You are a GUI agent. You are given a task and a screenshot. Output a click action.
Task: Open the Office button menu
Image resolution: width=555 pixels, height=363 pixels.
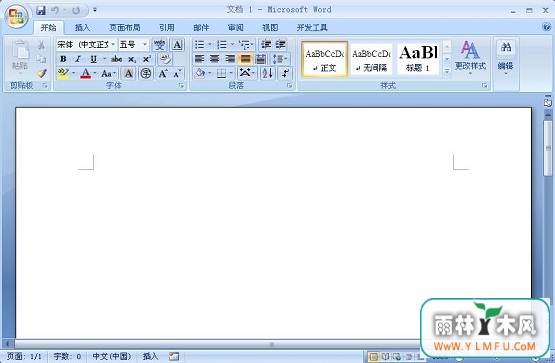[16, 16]
